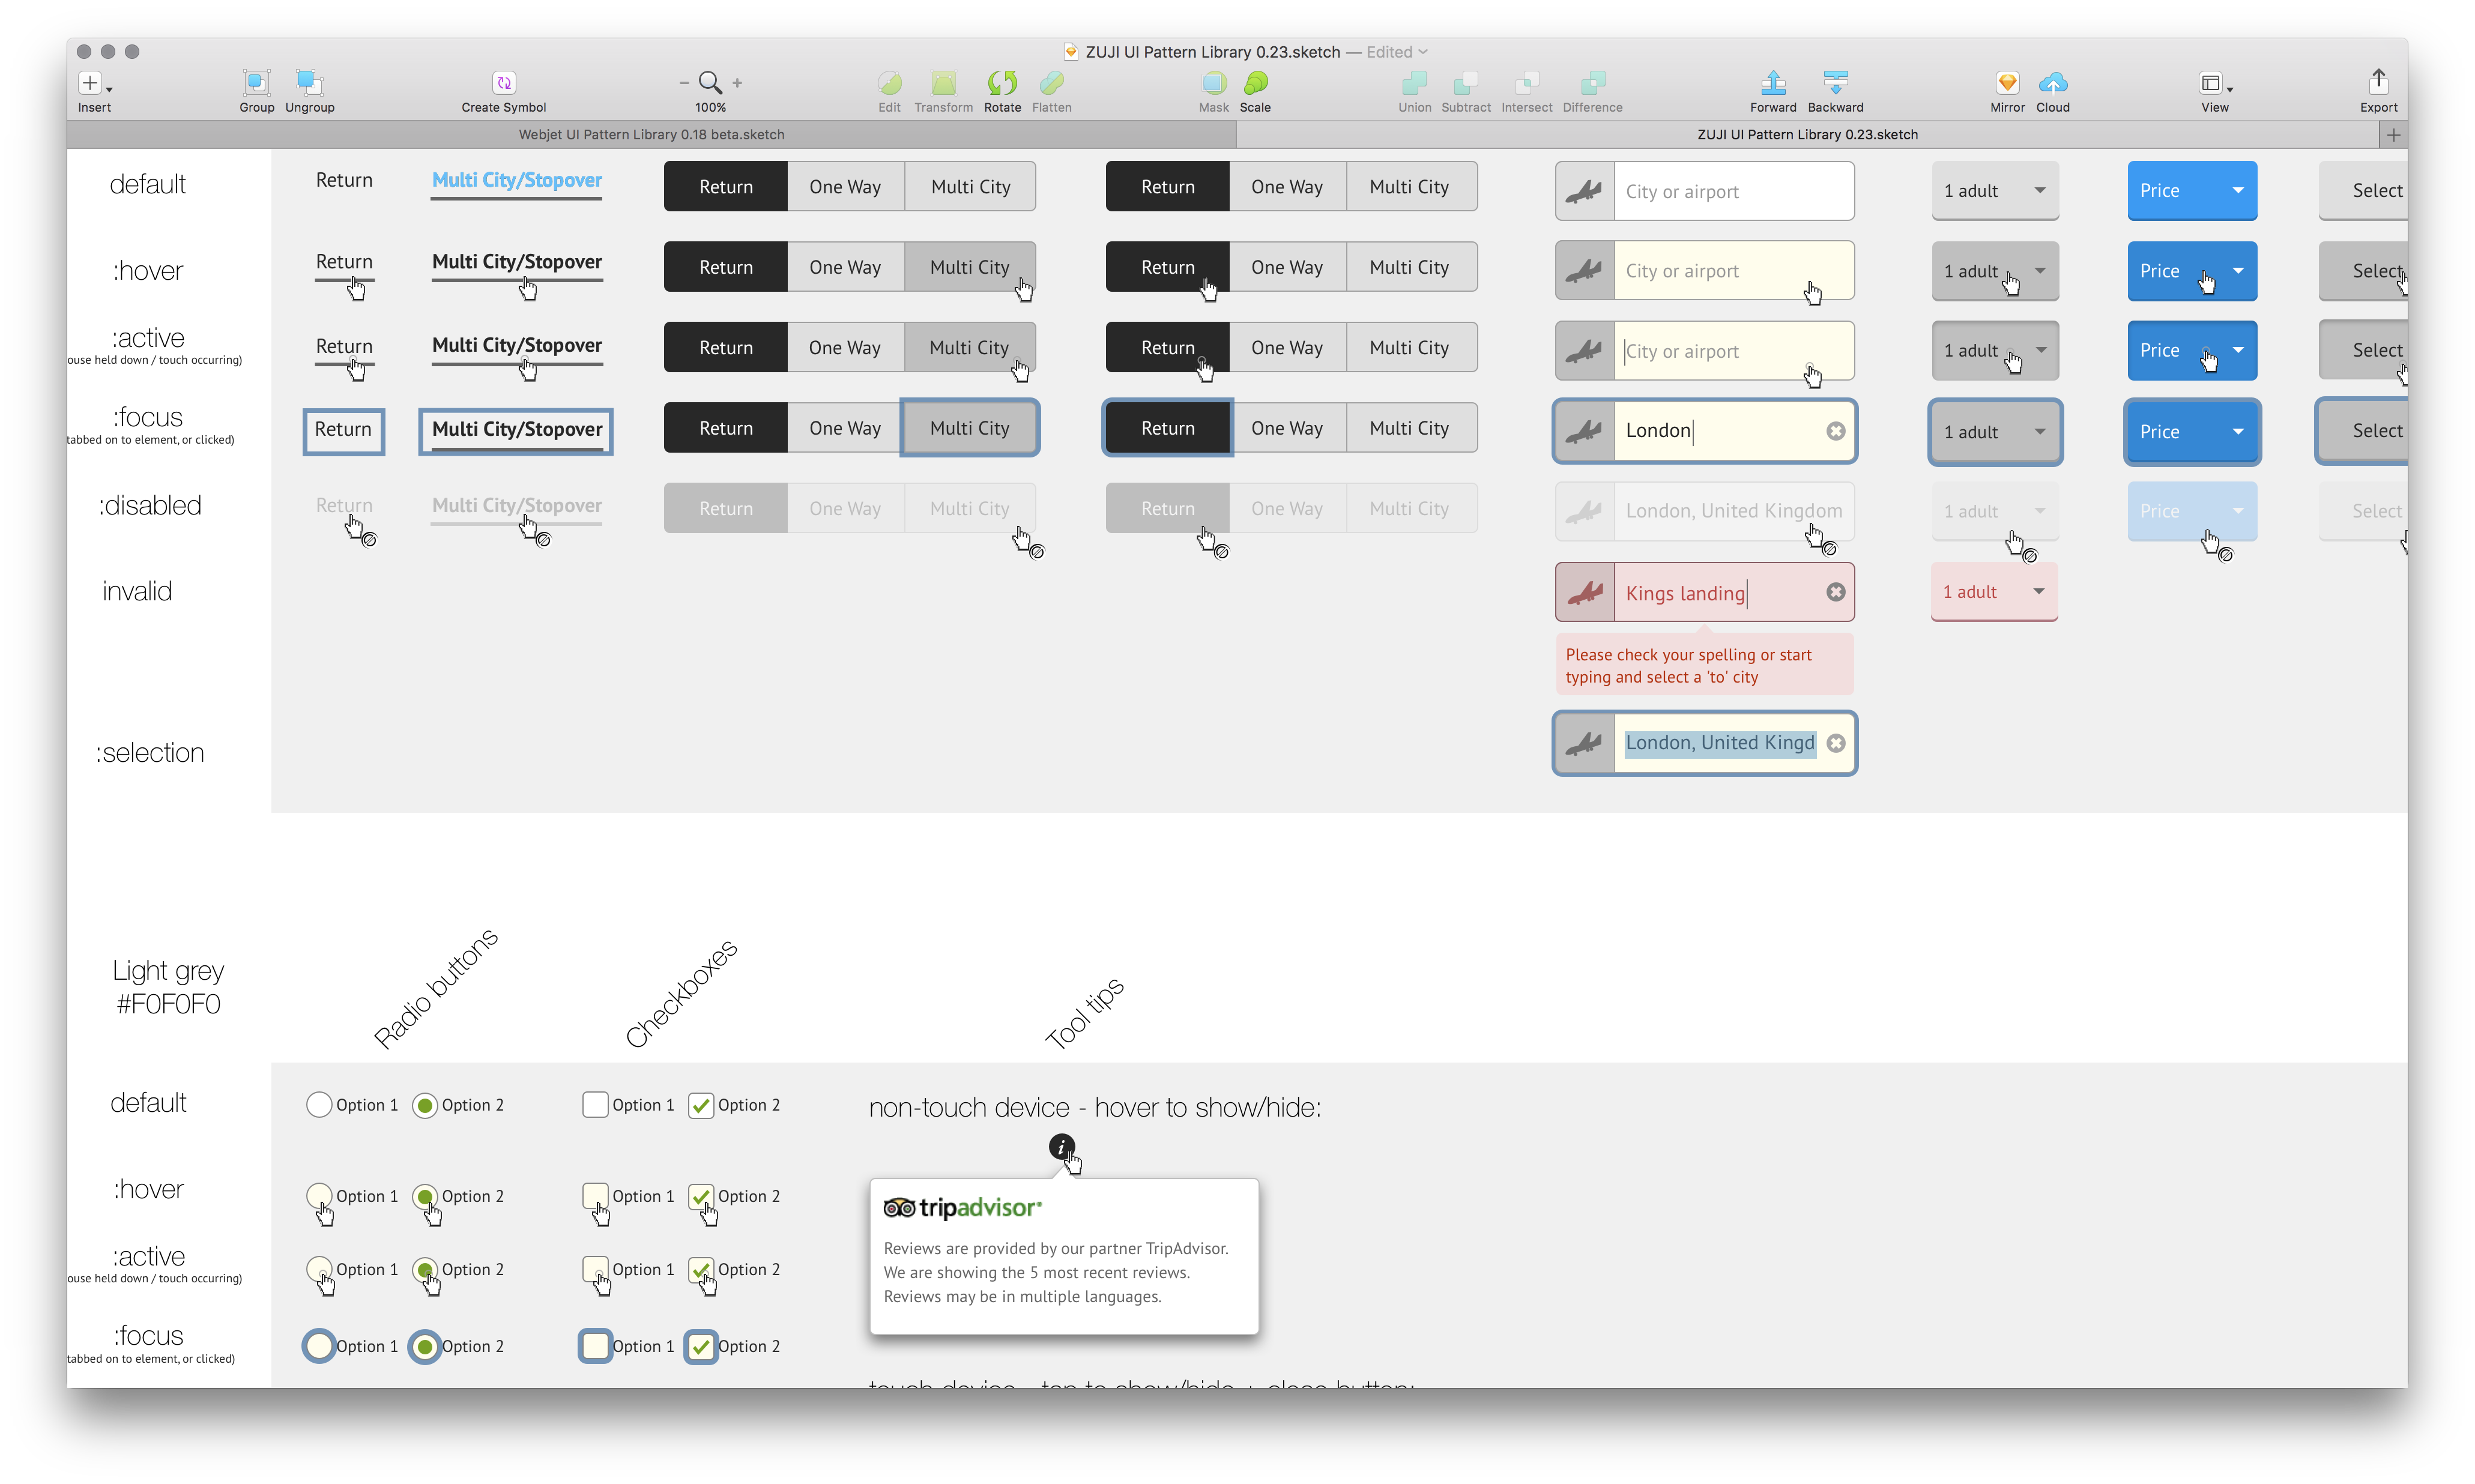Click One Way in second default segmented control
2475x1484 pixels.
point(1287,187)
